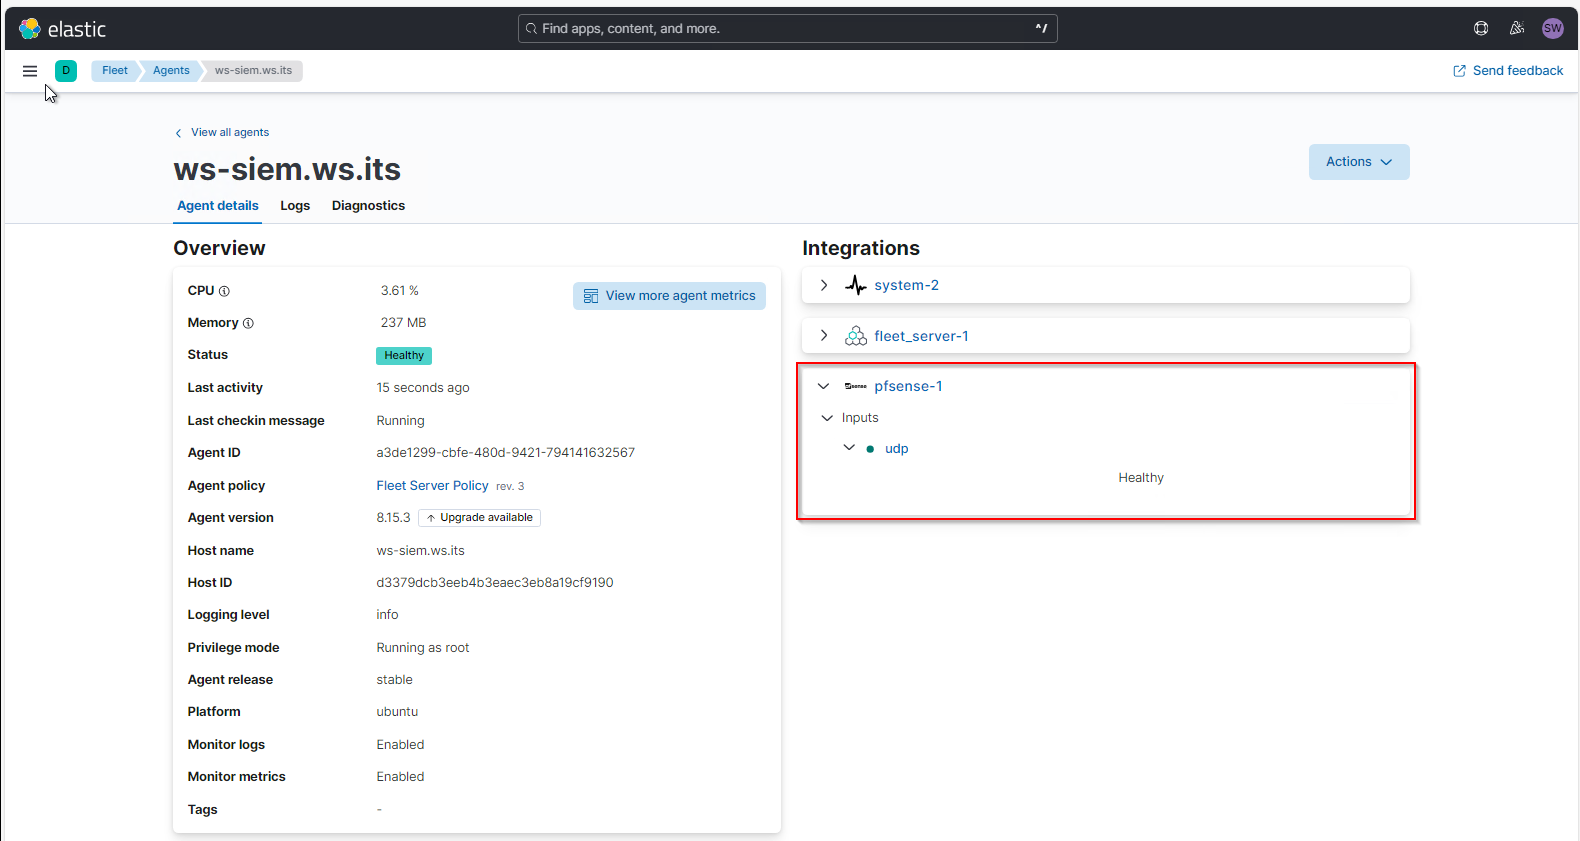Viewport: 1580px width, 841px height.
Task: Click the ws-siem.ws.its breadcrumb
Action: coord(253,71)
